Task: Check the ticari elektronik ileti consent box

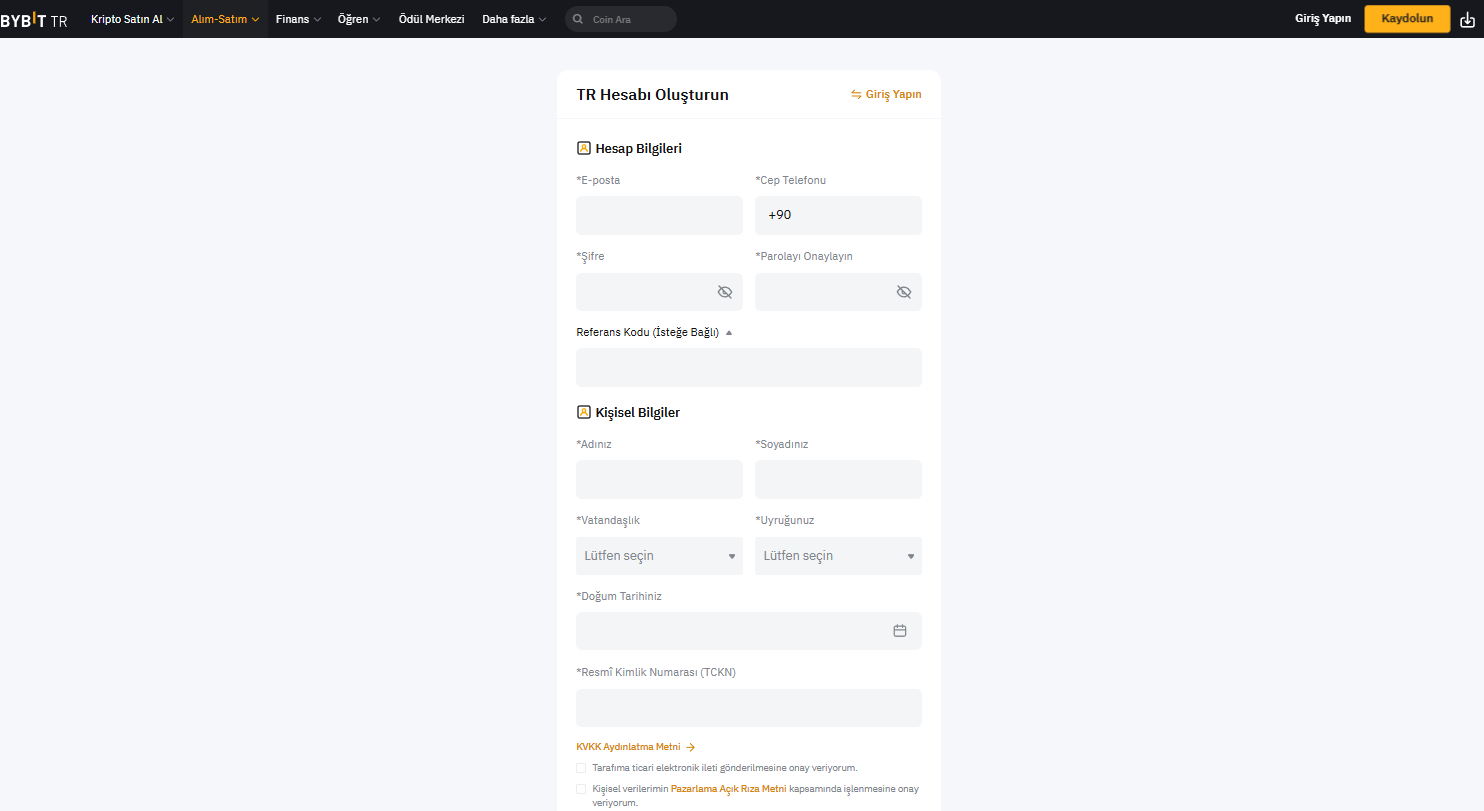Action: pos(581,768)
